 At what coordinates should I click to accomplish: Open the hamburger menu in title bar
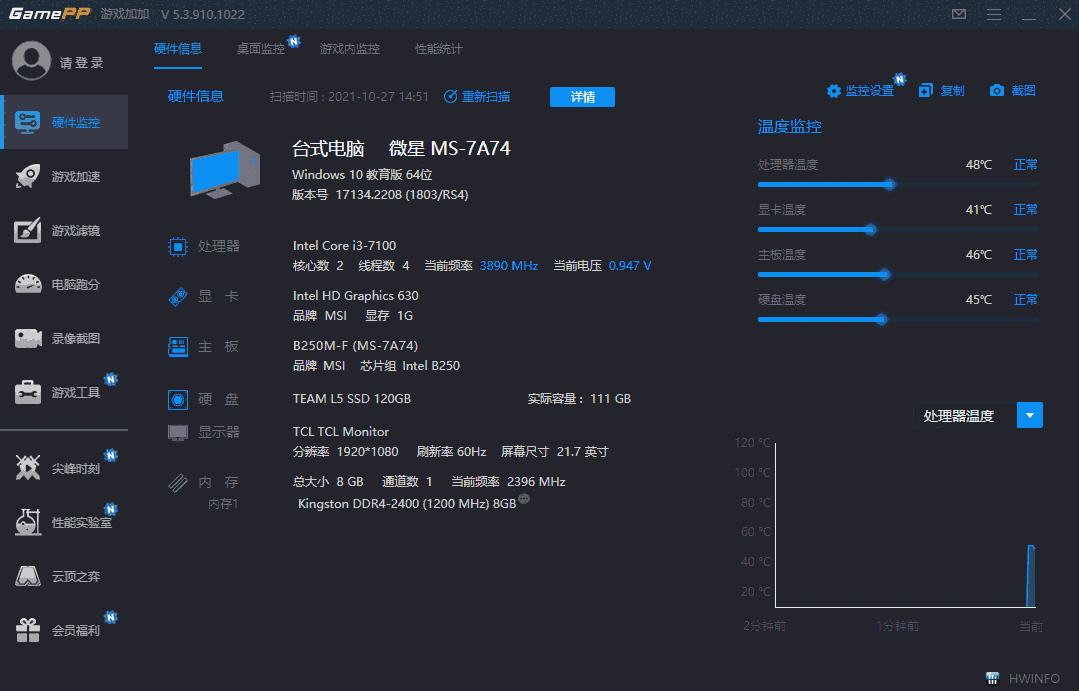click(996, 14)
